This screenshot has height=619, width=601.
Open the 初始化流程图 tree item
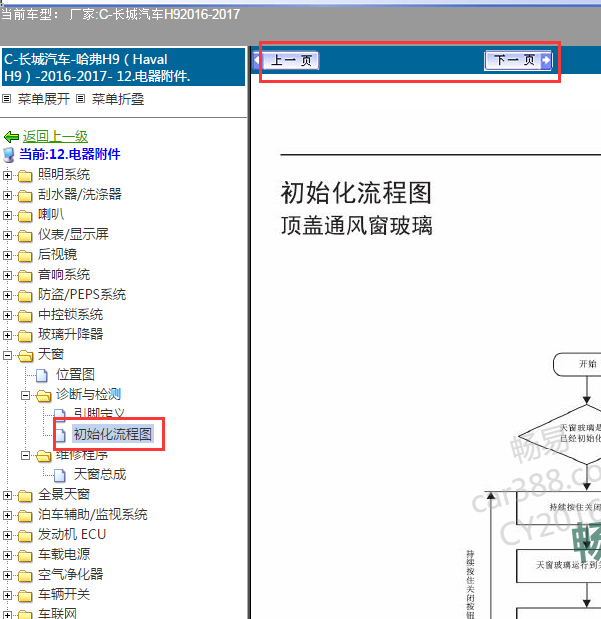pos(113,434)
